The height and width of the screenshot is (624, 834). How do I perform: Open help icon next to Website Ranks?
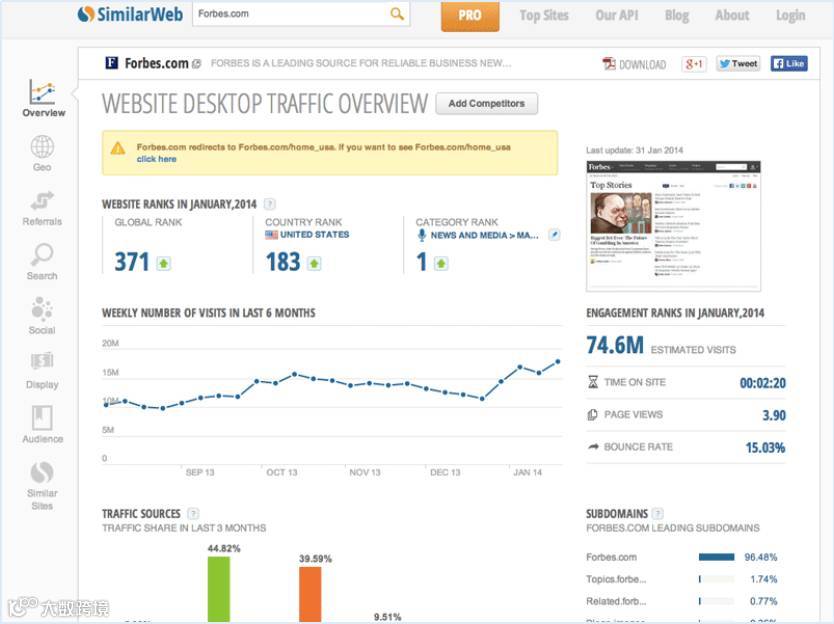pyautogui.click(x=270, y=204)
